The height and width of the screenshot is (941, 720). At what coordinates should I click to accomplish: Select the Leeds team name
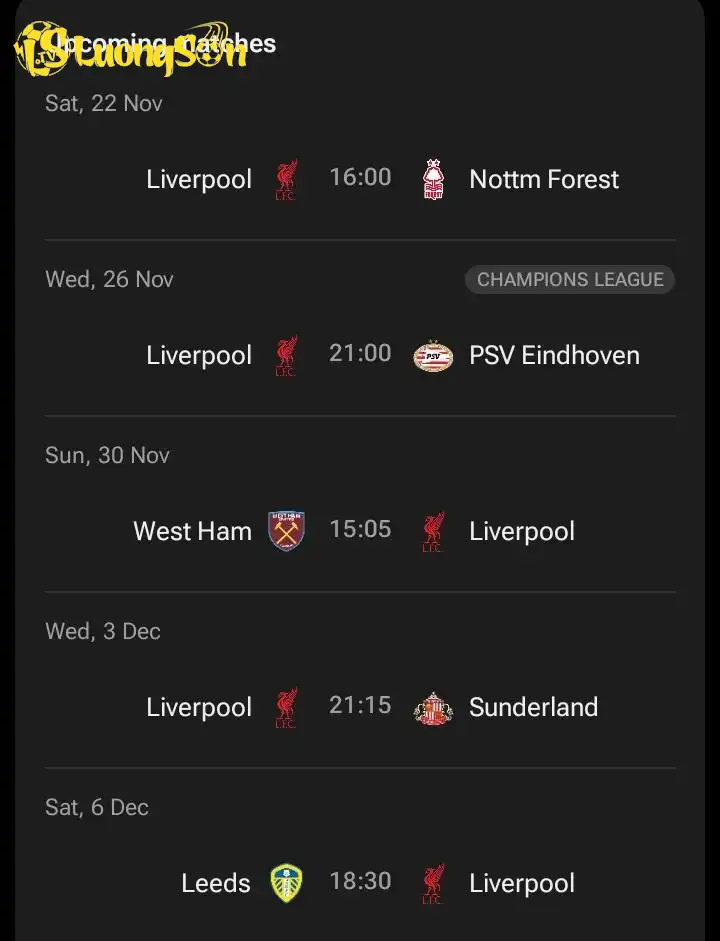click(x=216, y=883)
